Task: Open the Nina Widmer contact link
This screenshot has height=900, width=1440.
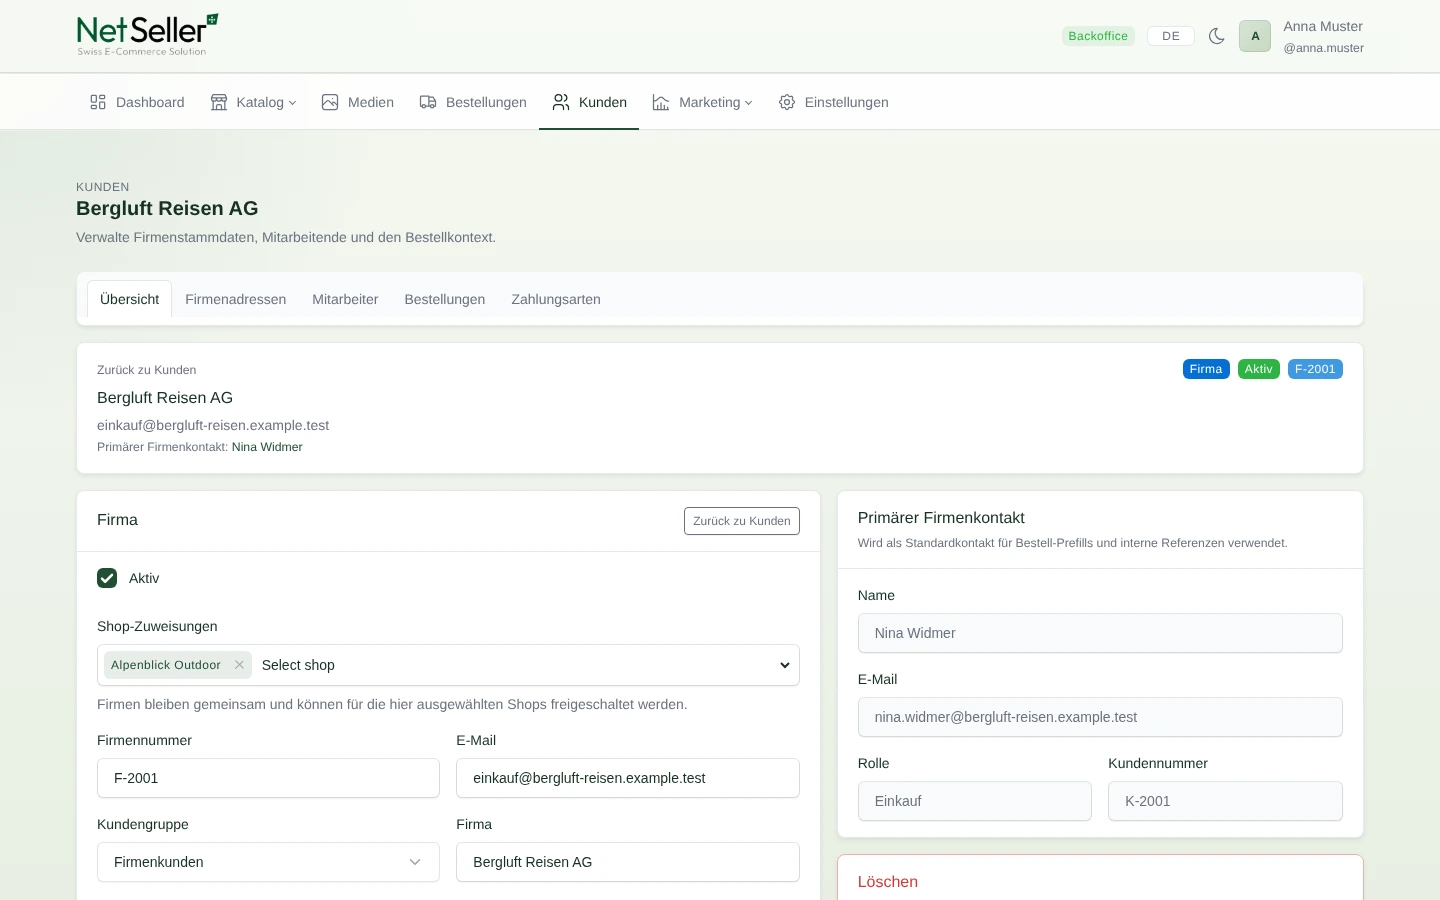Action: (267, 447)
